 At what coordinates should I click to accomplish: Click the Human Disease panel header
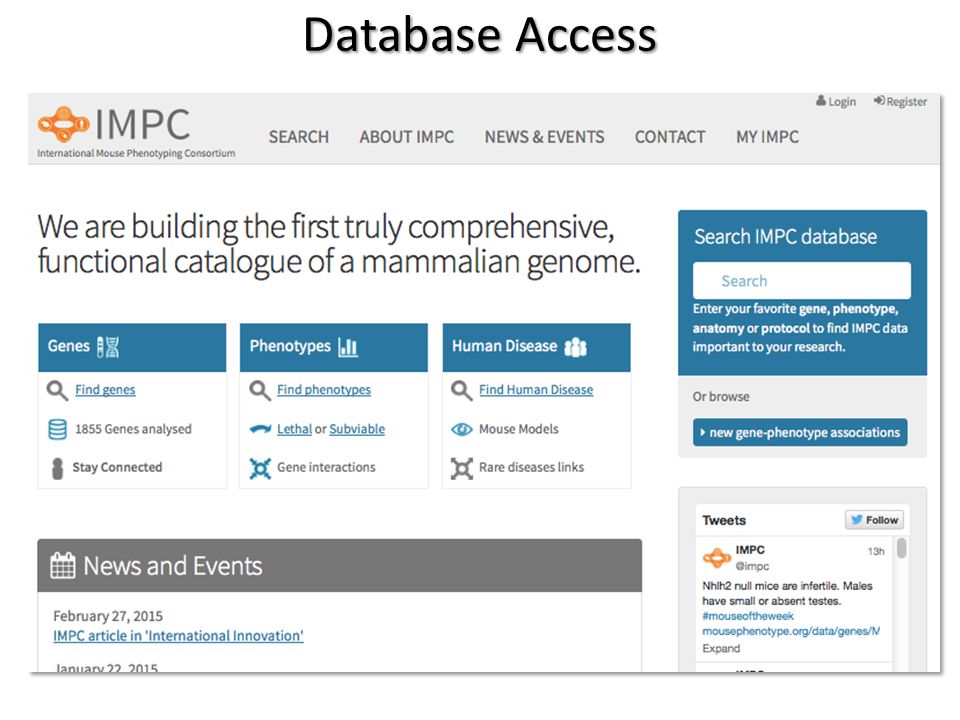point(536,347)
